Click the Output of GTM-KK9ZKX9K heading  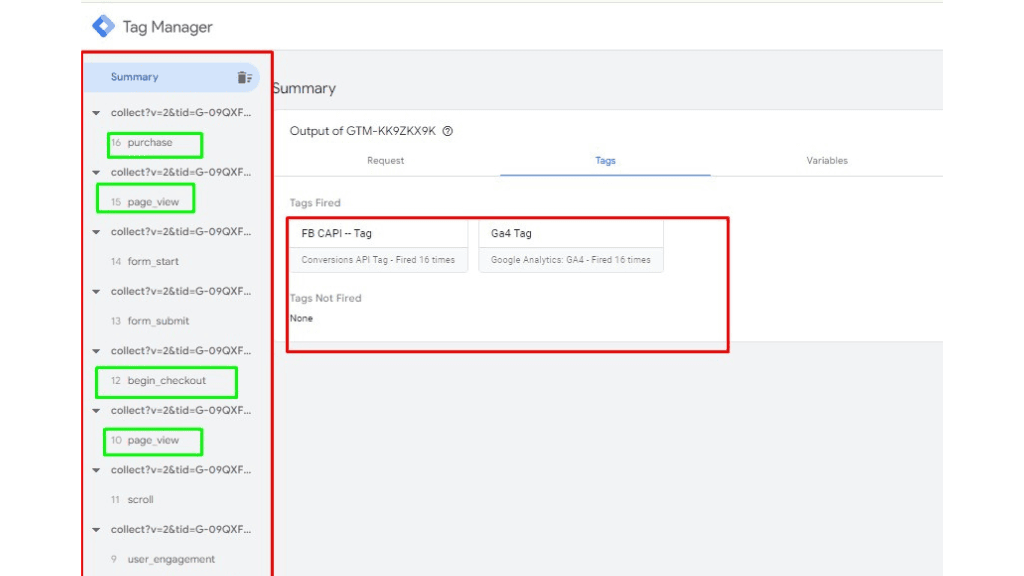[x=362, y=131]
